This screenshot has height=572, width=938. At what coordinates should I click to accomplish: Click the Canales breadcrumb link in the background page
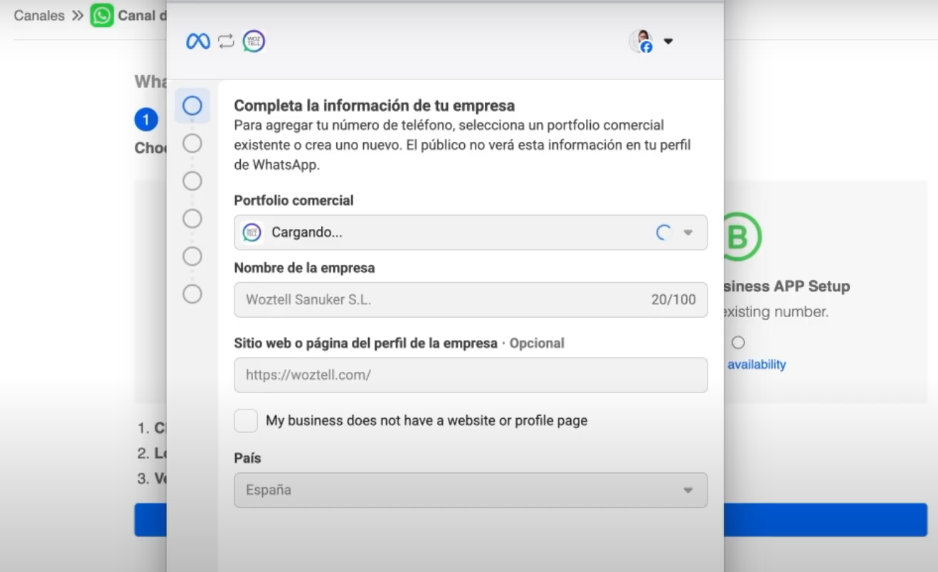click(39, 16)
